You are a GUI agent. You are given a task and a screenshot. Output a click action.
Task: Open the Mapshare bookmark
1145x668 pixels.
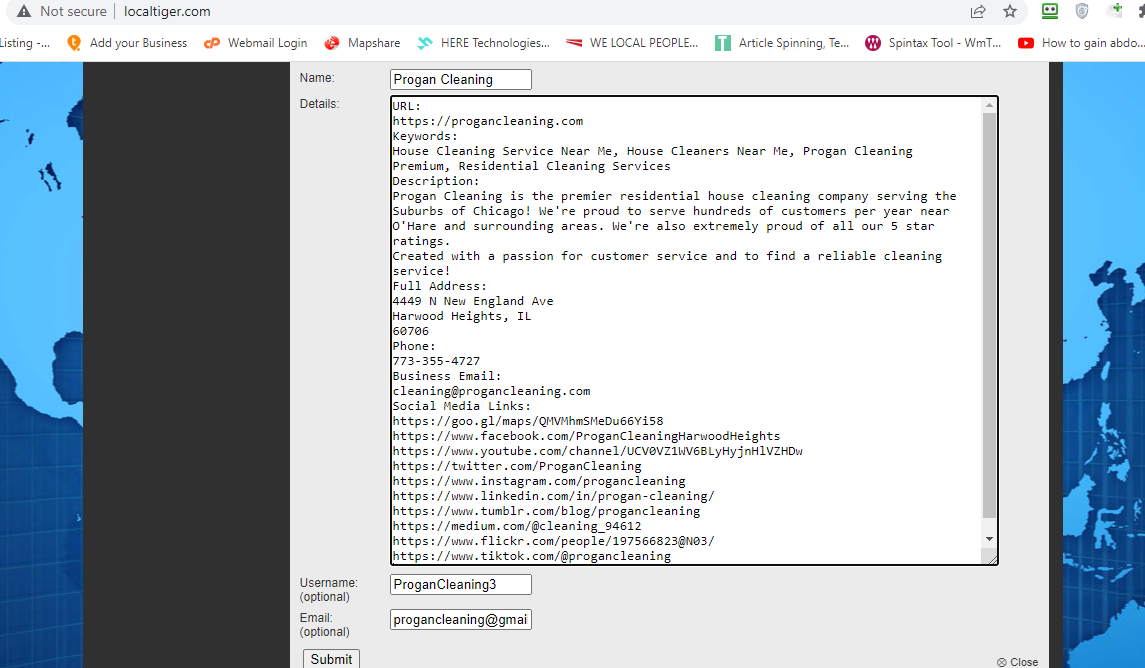tap(362, 43)
